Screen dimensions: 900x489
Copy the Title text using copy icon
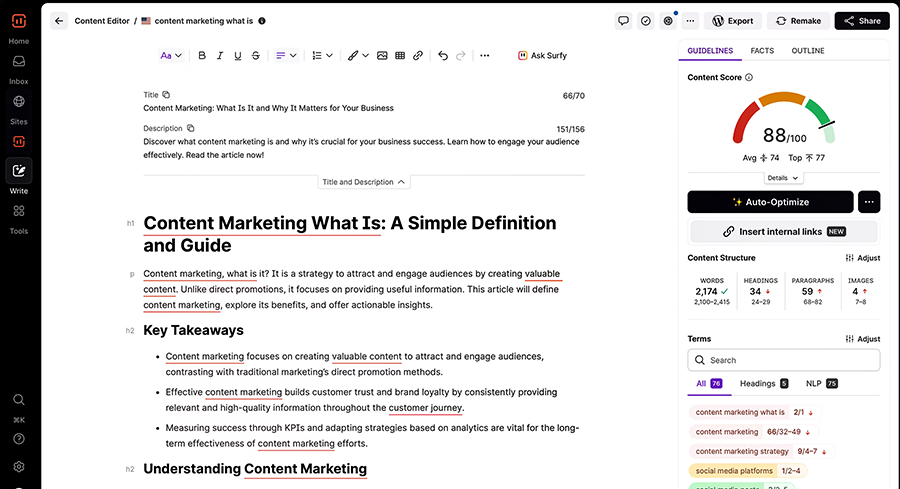[167, 95]
